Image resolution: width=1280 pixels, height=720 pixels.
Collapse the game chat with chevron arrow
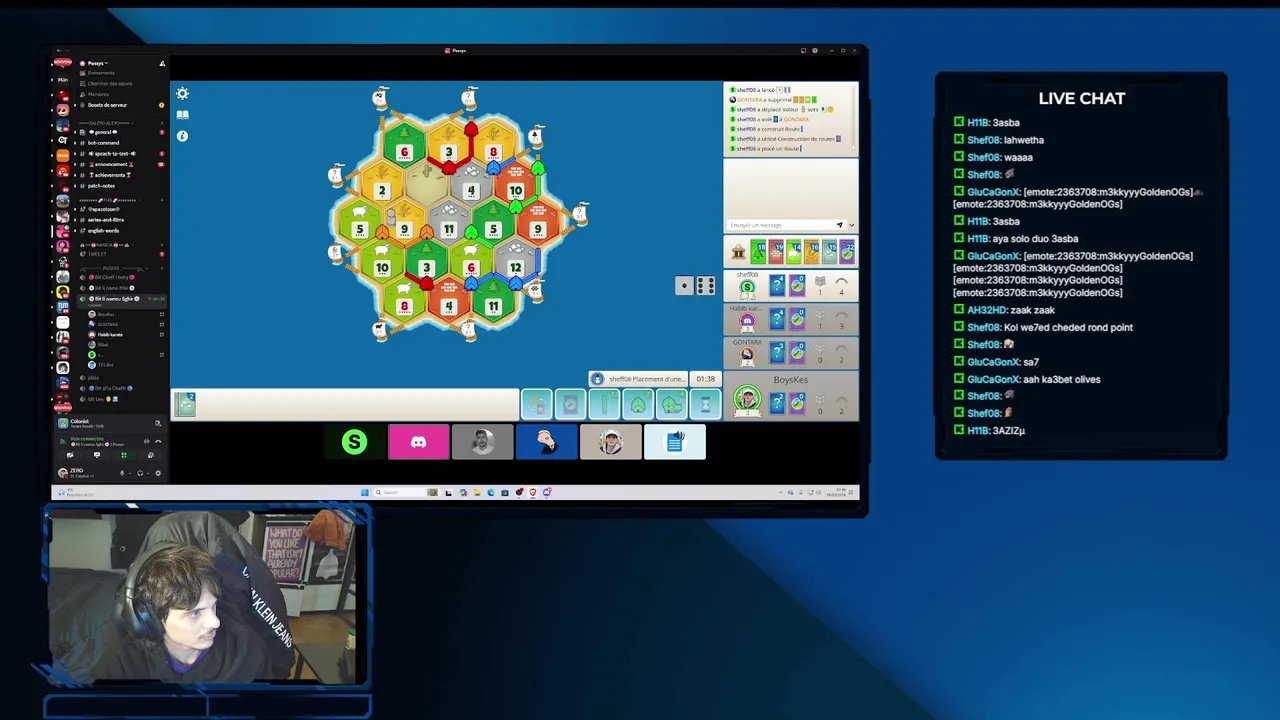coord(852,225)
